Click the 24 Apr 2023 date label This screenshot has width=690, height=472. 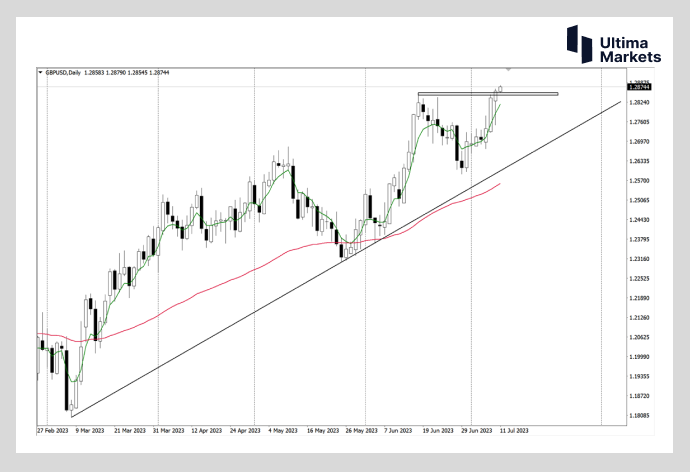245,431
